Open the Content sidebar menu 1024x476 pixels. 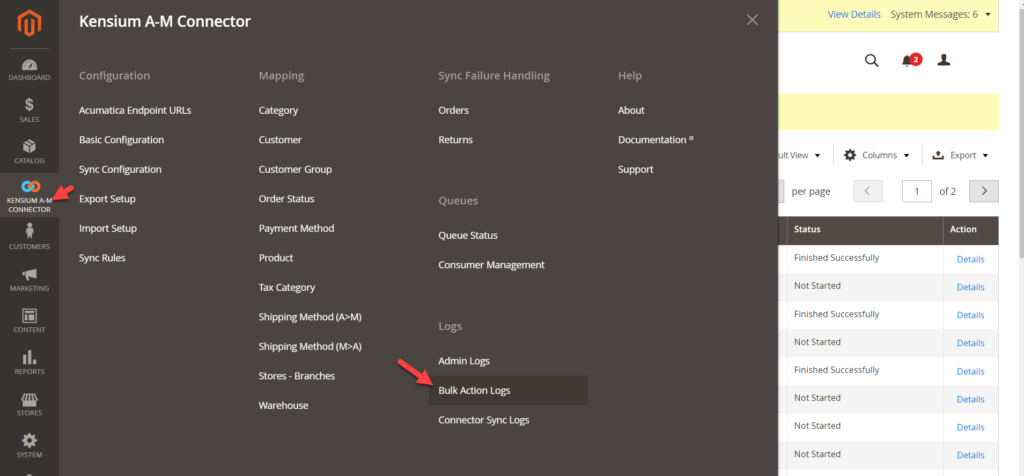(29, 321)
